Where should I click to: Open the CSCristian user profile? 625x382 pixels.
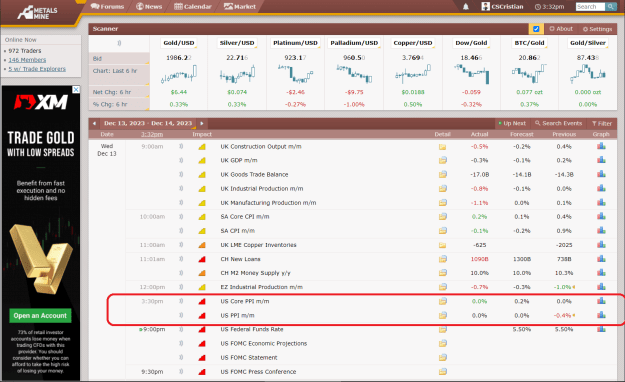(502, 6)
